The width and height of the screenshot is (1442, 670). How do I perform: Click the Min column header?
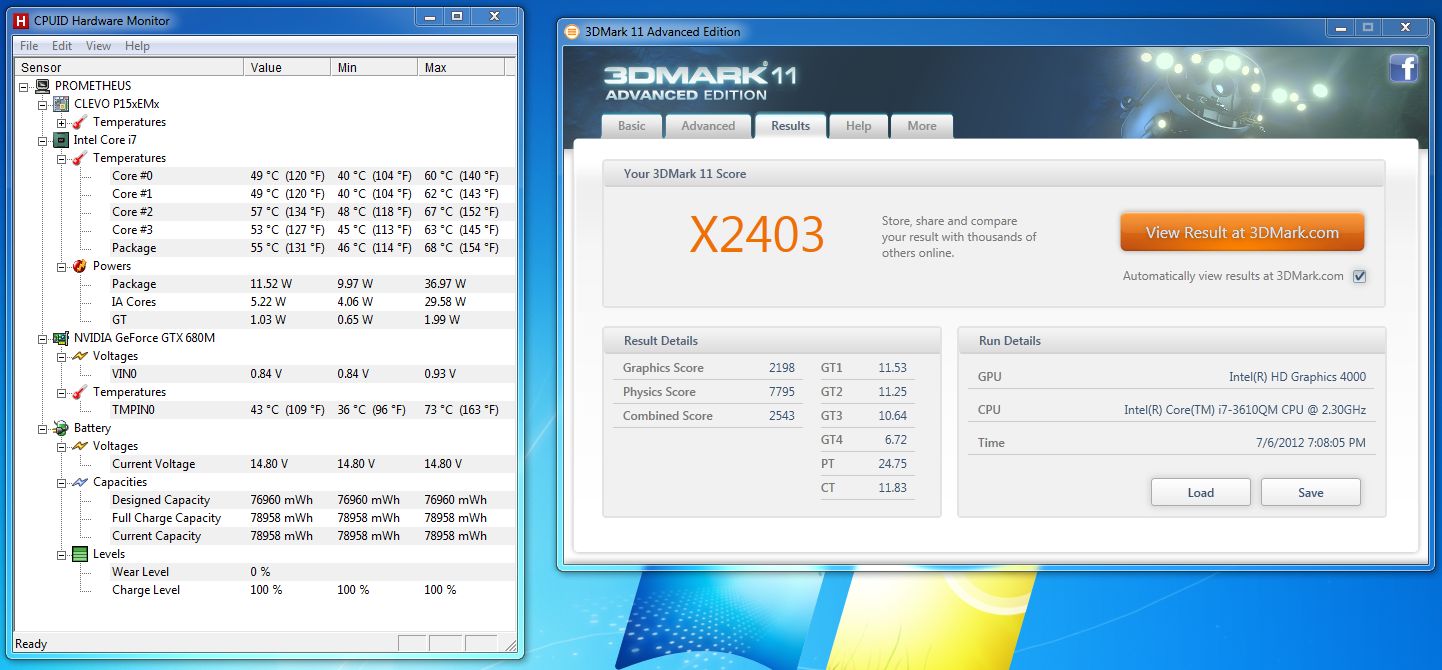click(x=374, y=68)
